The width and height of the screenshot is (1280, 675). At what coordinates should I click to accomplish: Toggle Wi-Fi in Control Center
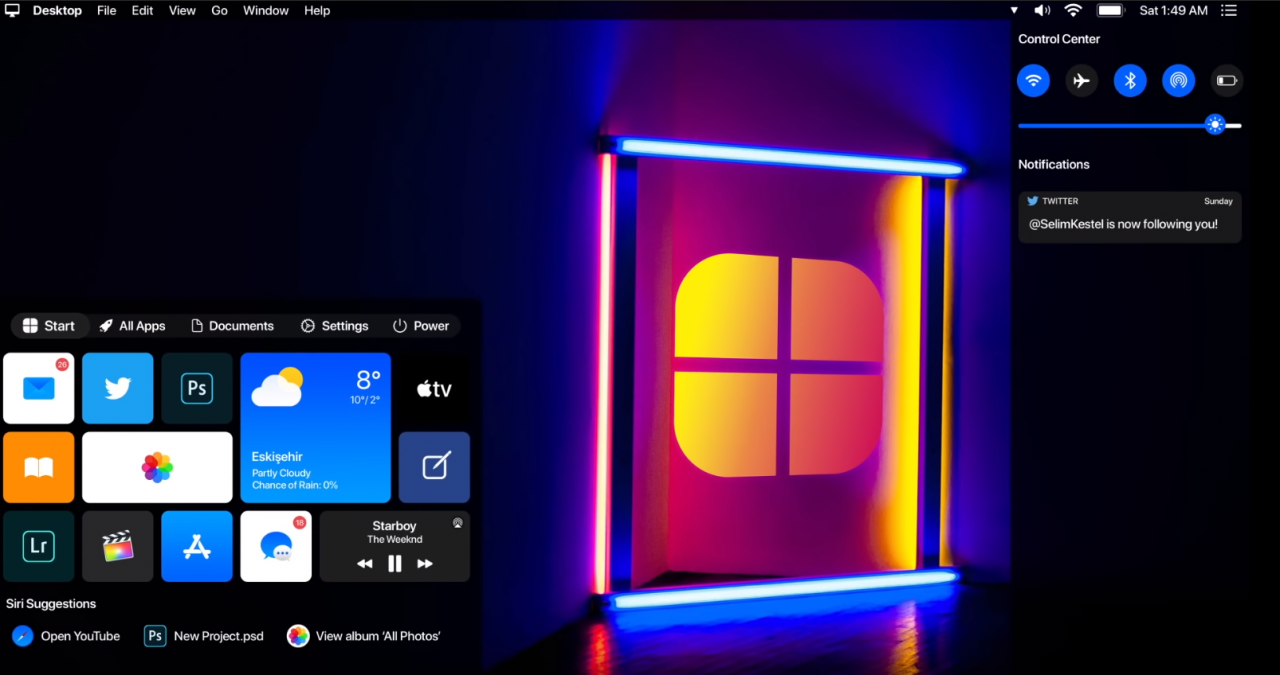tap(1034, 80)
